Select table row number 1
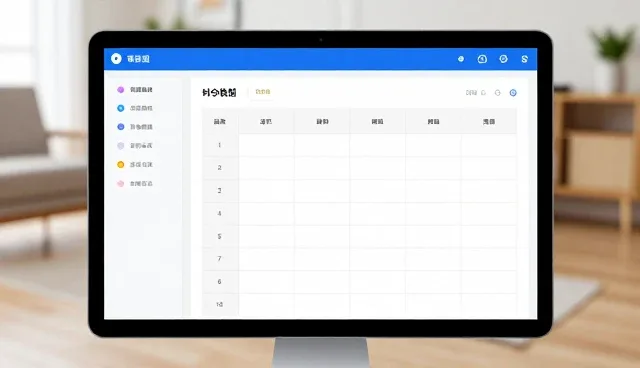 coord(220,145)
